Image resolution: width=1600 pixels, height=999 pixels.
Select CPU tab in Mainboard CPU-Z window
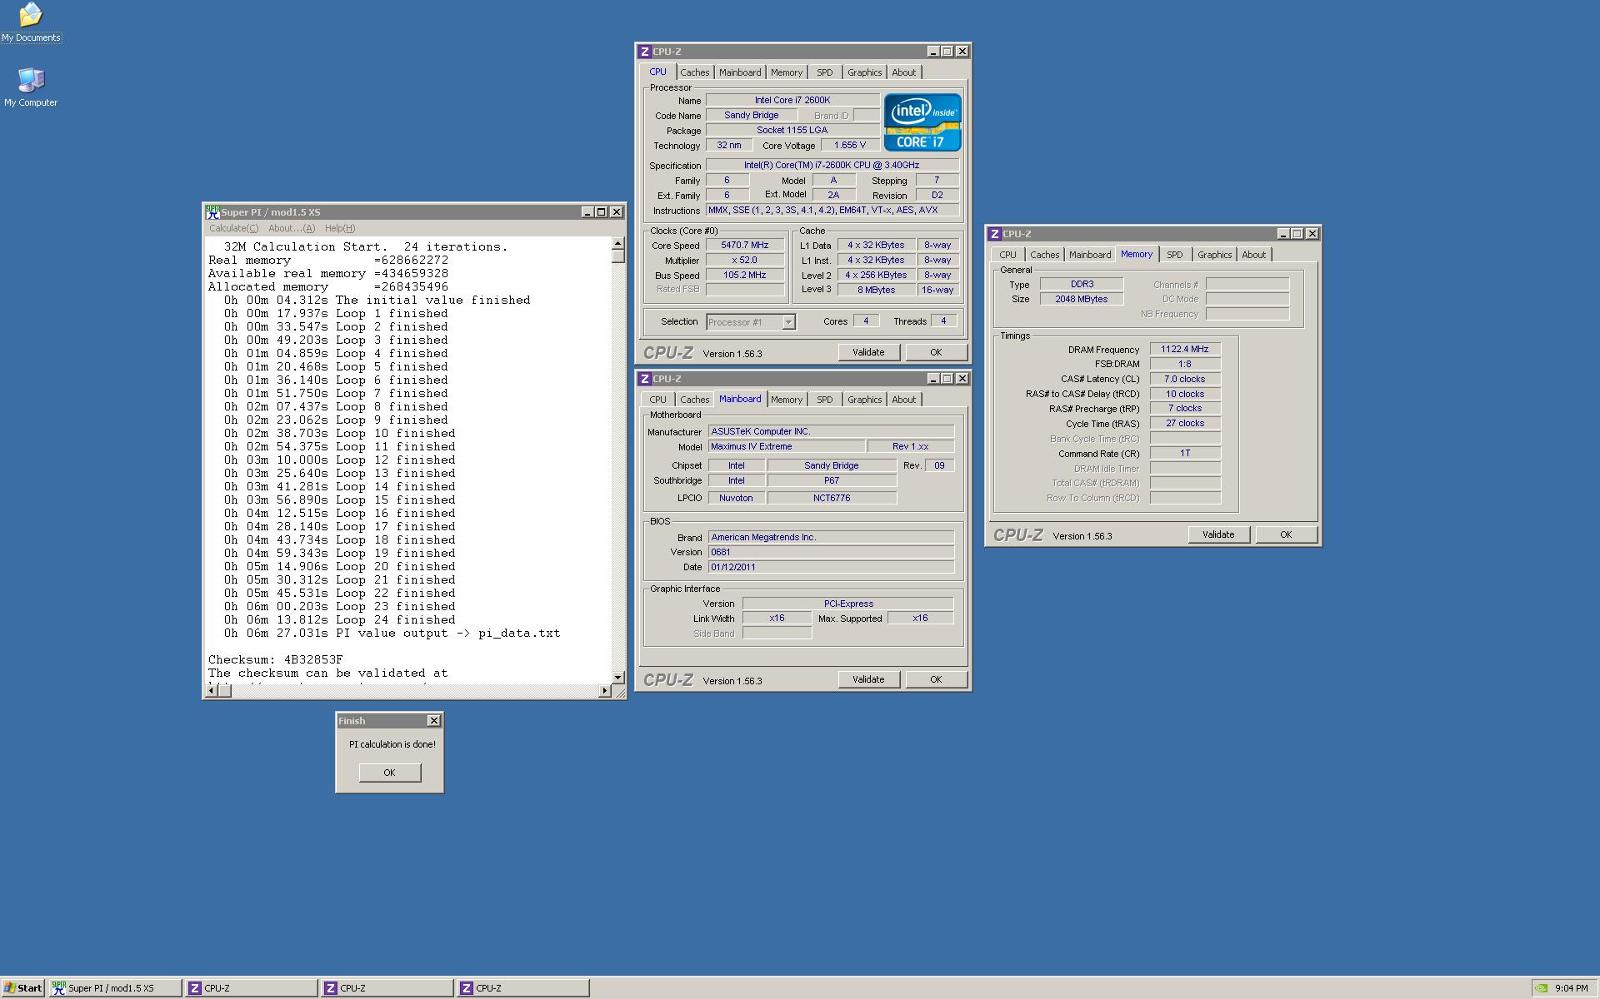[658, 399]
